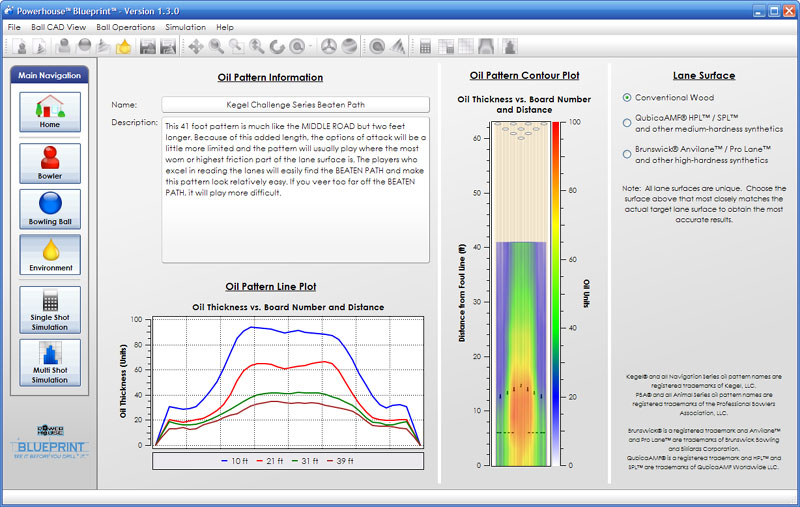Click the new ball layout page icon
Screen dimensions: 800x507
[x=40, y=47]
